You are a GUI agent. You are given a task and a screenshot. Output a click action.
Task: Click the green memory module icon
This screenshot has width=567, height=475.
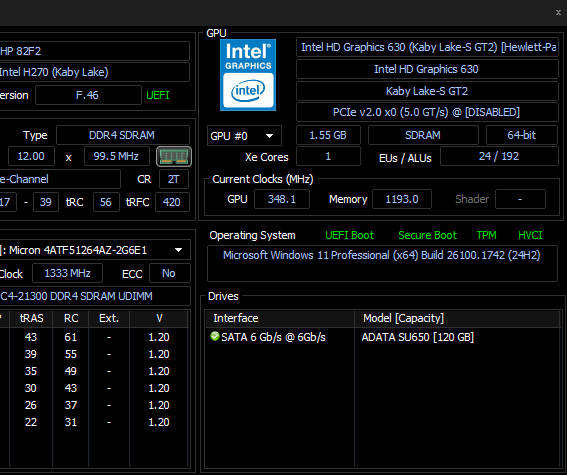(174, 157)
